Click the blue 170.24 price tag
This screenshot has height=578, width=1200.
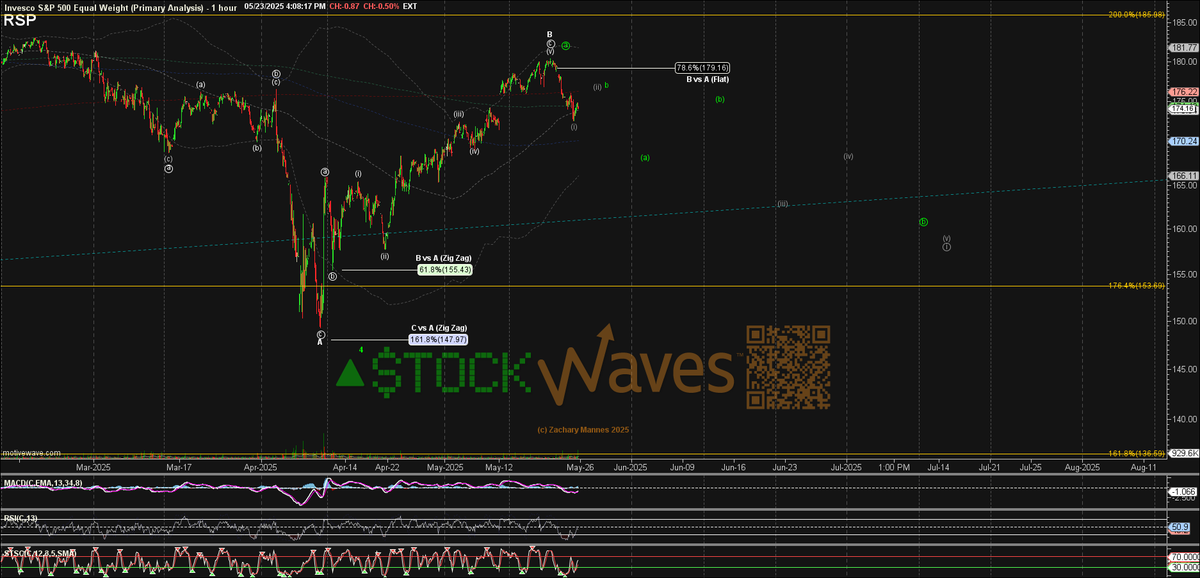(x=1183, y=142)
